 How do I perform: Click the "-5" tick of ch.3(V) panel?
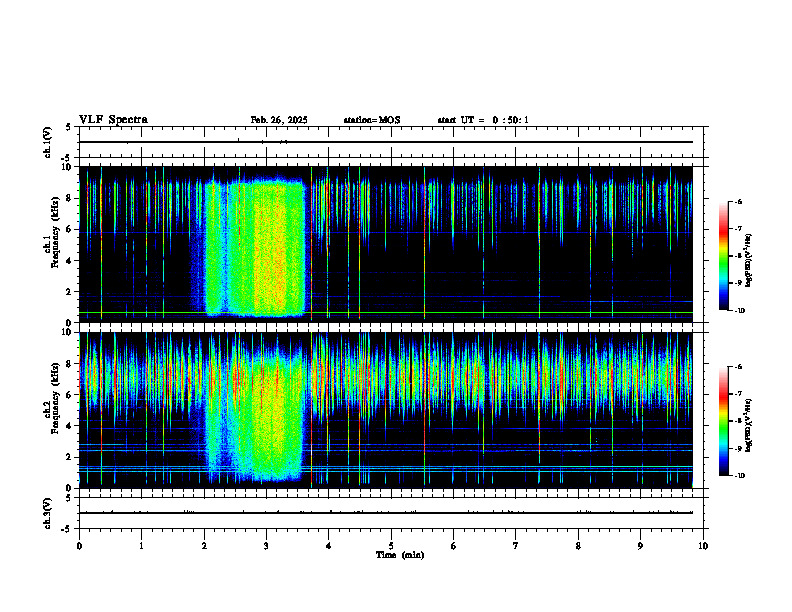68,529
